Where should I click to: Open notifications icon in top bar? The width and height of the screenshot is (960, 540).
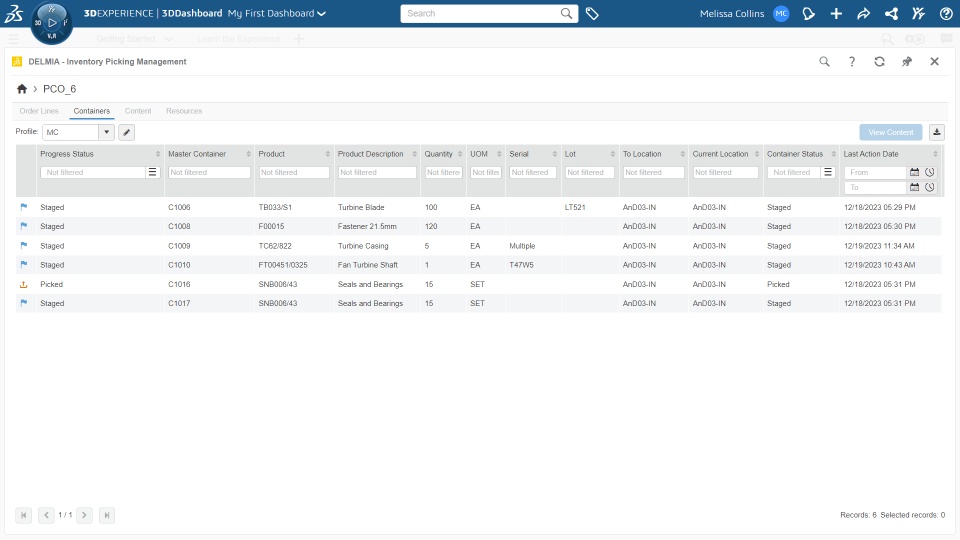coord(809,13)
